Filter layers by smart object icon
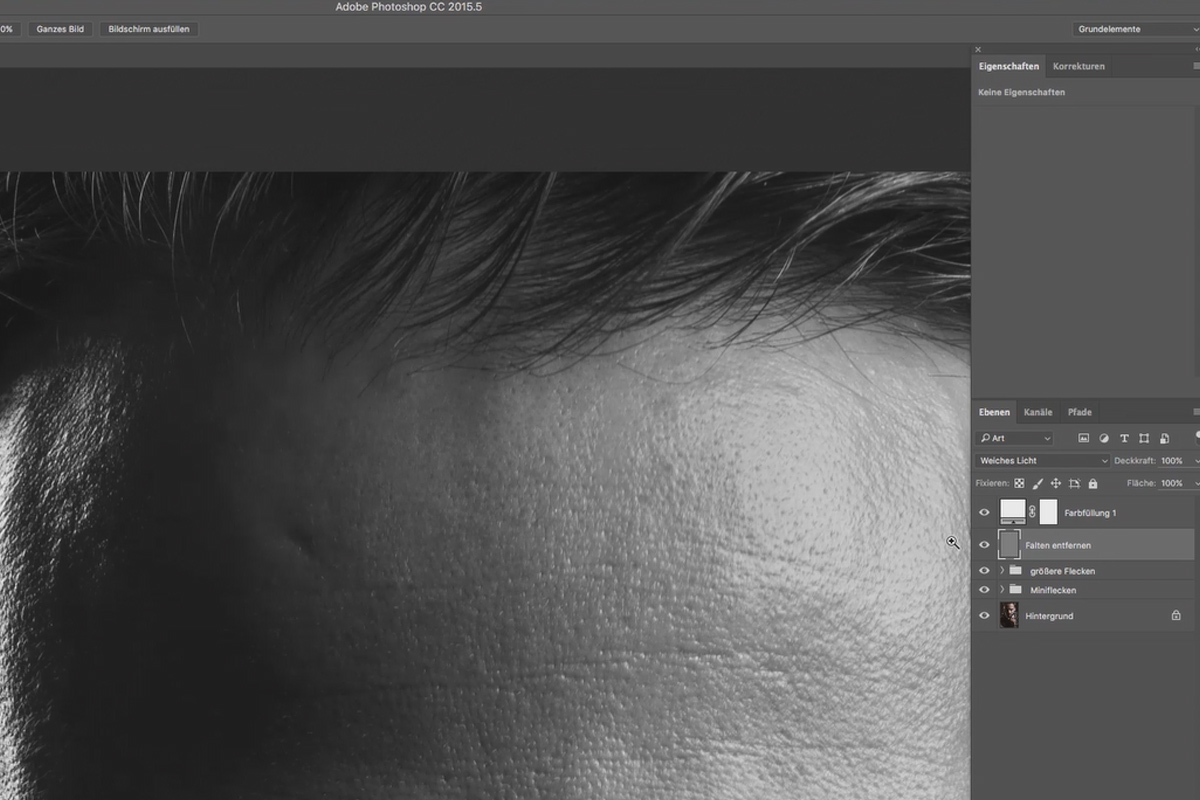 click(1164, 438)
